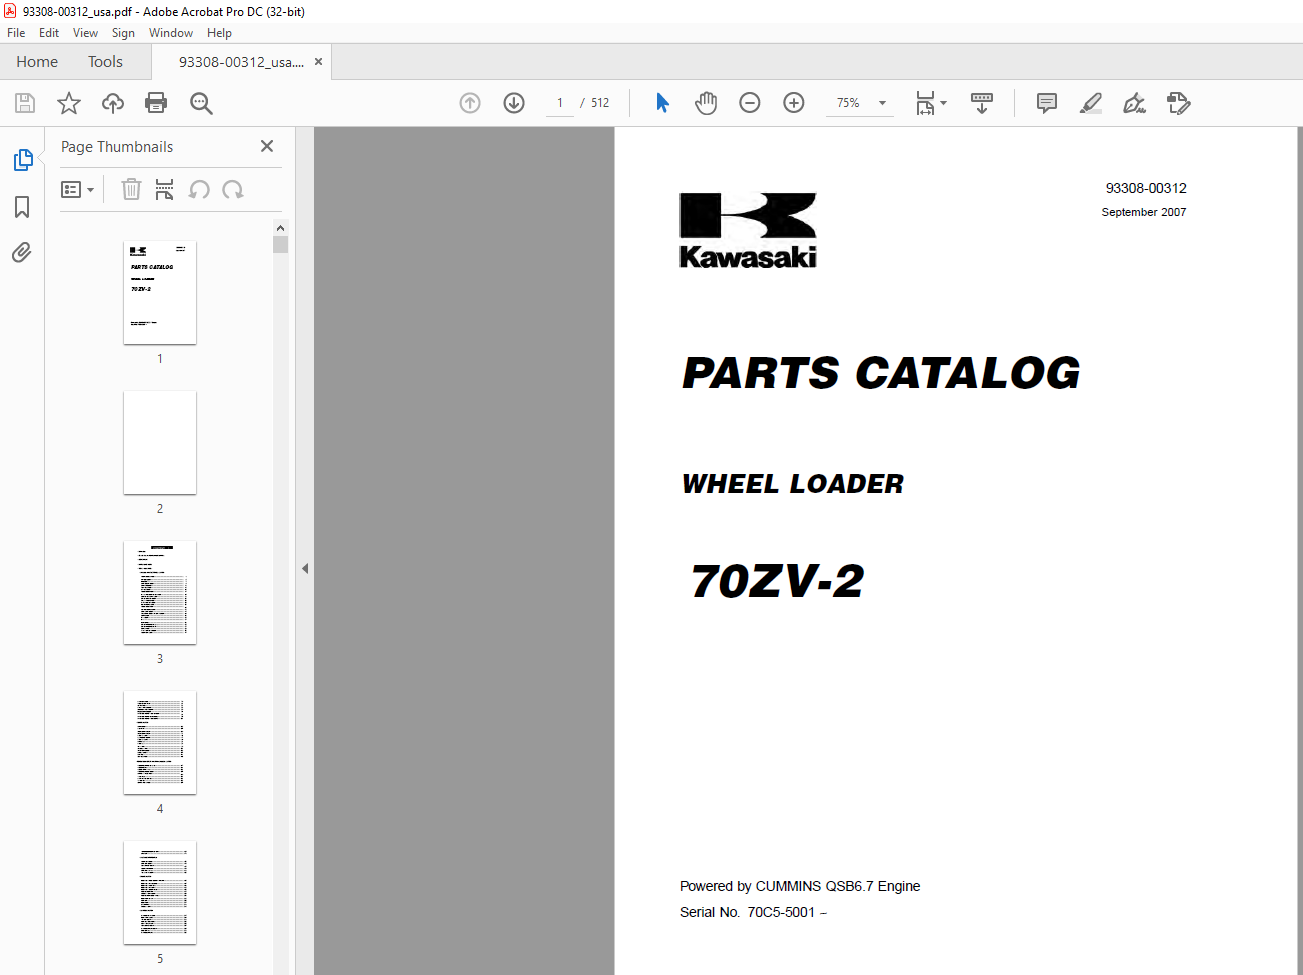Viewport: 1303px width, 975px height.
Task: Delete selected page with trash icon
Action: 131,189
